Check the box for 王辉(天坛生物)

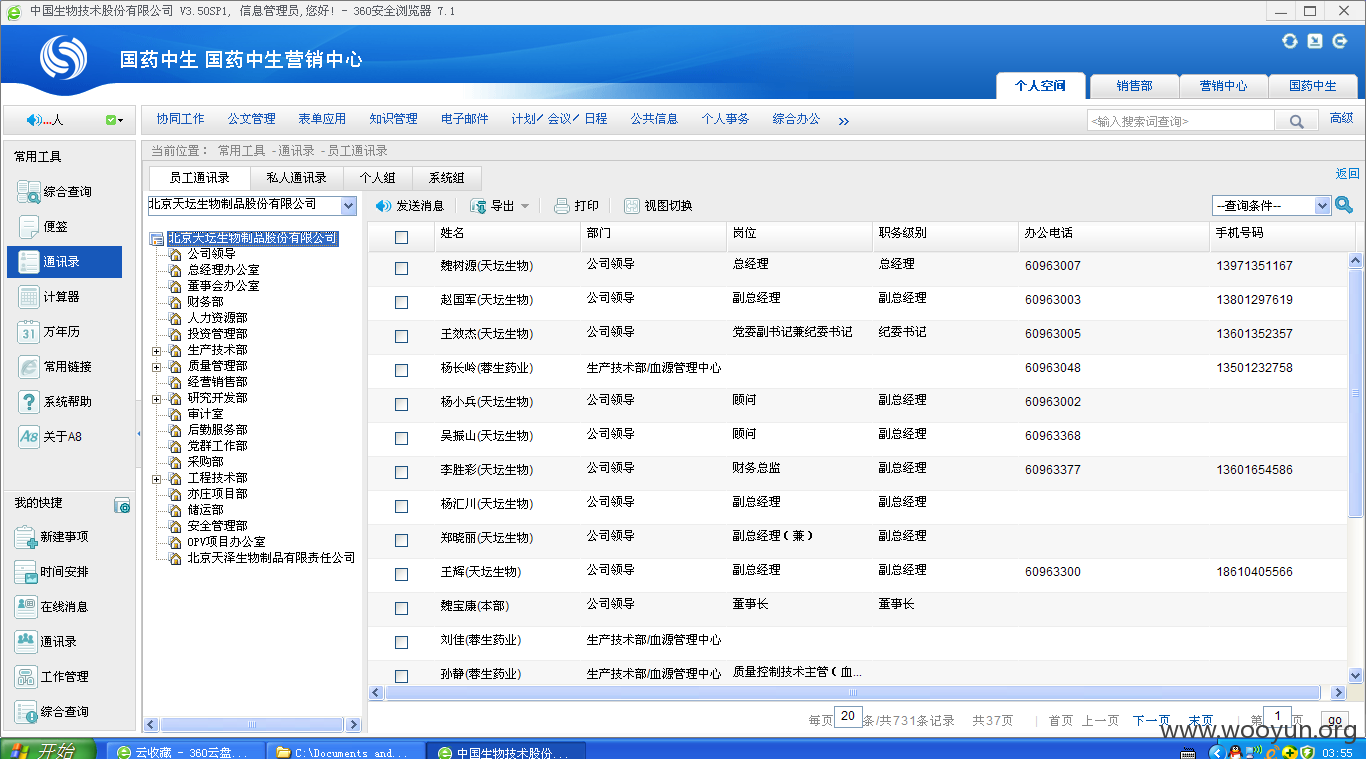(401, 574)
